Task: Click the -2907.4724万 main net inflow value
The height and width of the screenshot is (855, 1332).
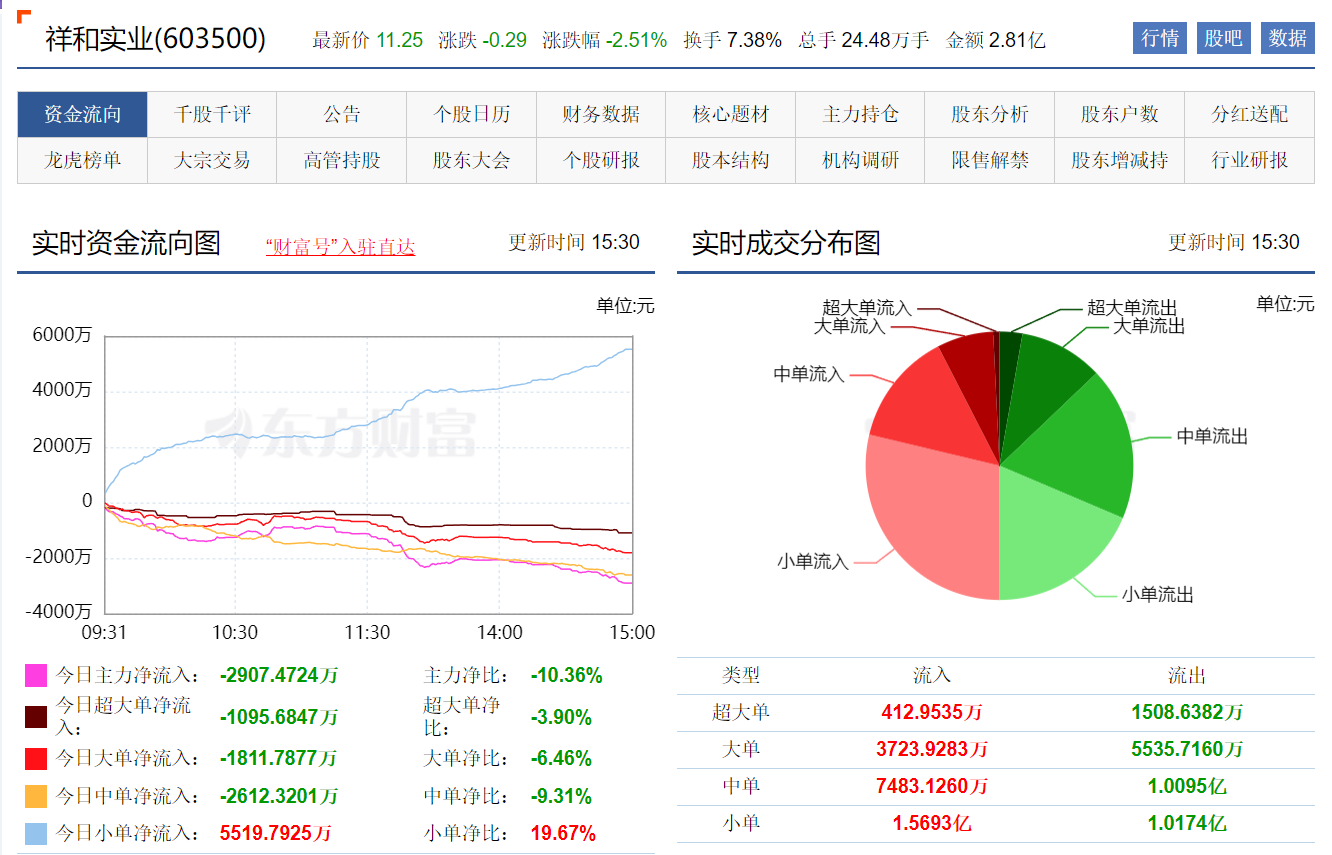Action: [x=279, y=676]
